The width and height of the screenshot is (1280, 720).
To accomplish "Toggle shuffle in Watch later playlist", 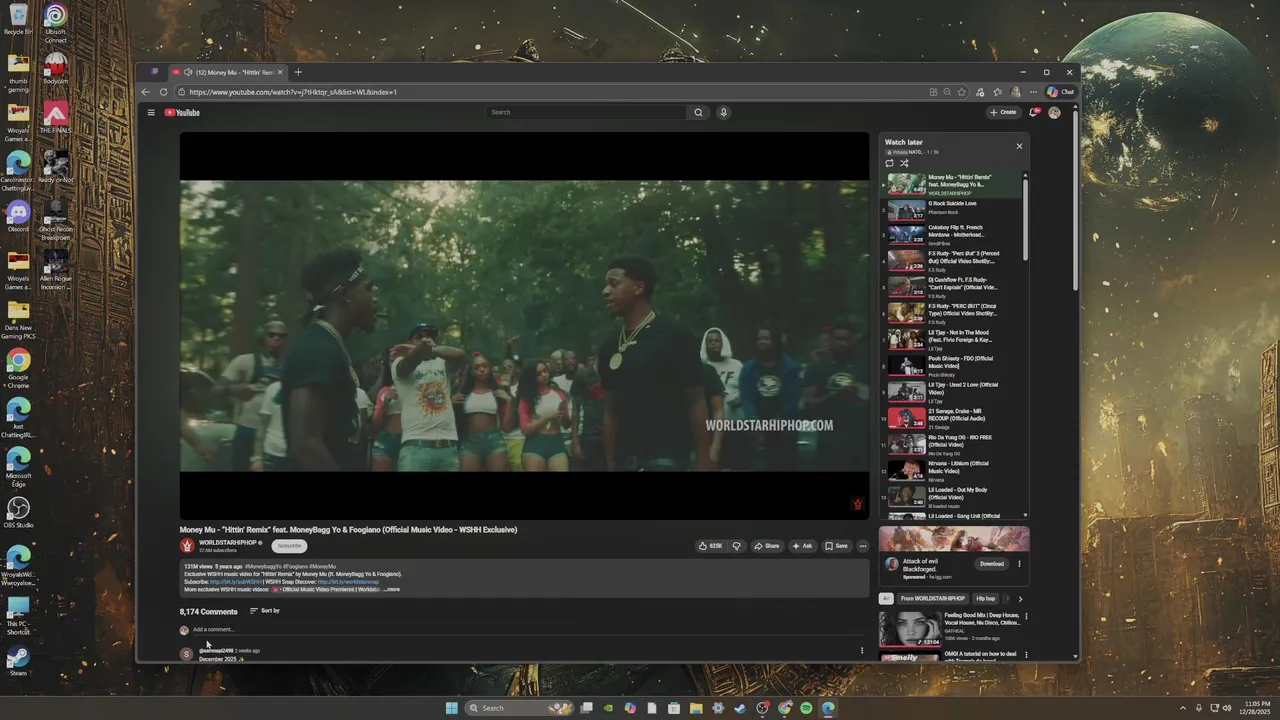I will 904,163.
